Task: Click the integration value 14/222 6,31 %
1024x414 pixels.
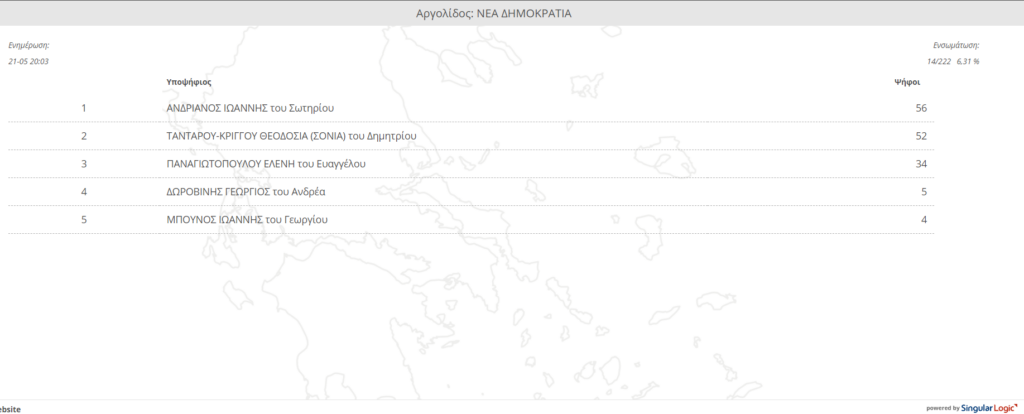Action: 953,61
